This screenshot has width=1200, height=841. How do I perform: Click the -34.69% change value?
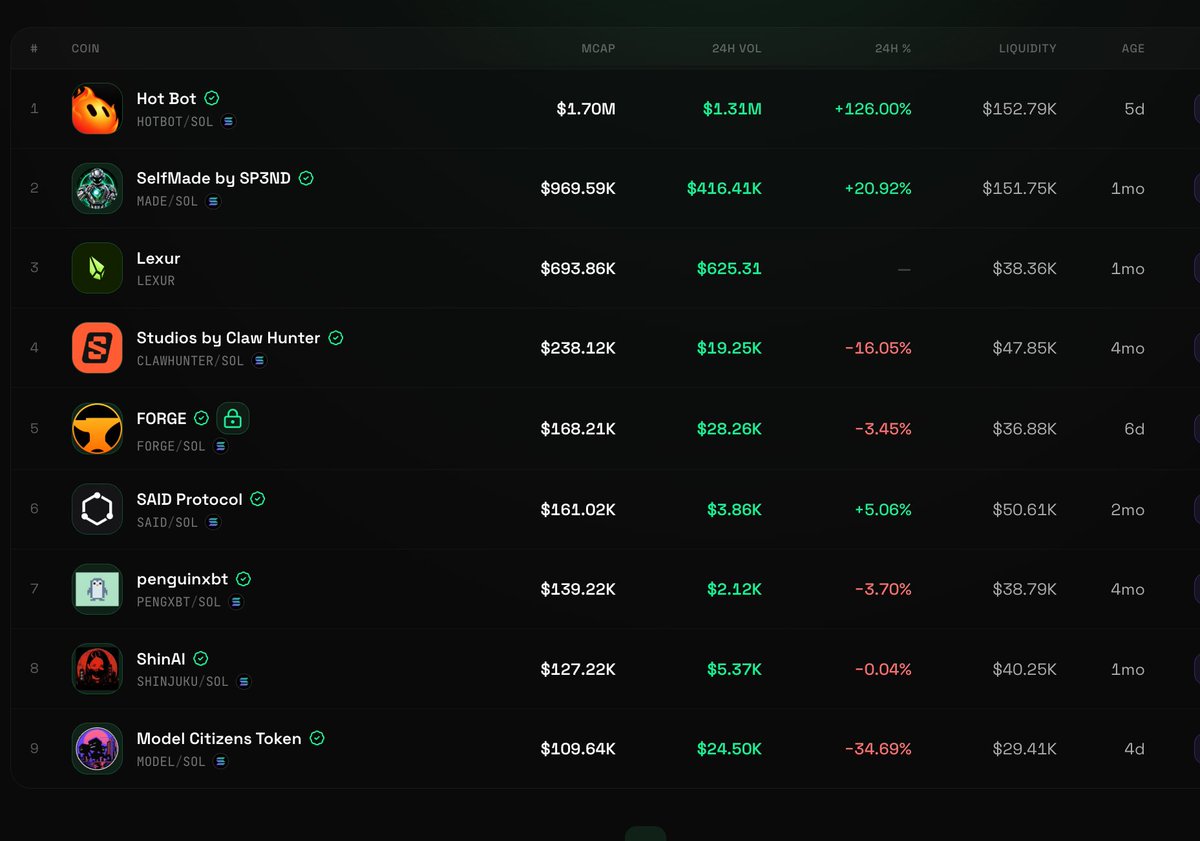click(x=878, y=748)
